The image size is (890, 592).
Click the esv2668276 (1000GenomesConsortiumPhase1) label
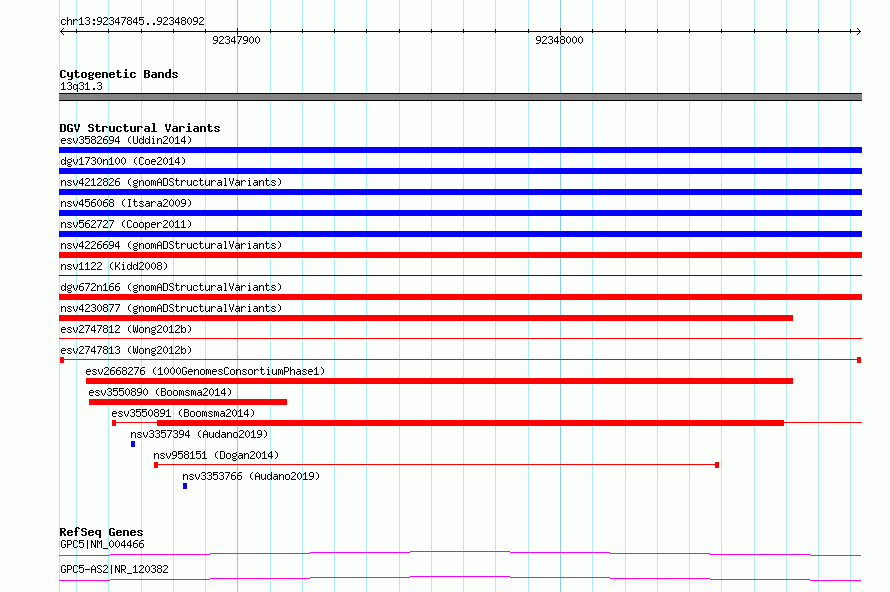pos(205,371)
